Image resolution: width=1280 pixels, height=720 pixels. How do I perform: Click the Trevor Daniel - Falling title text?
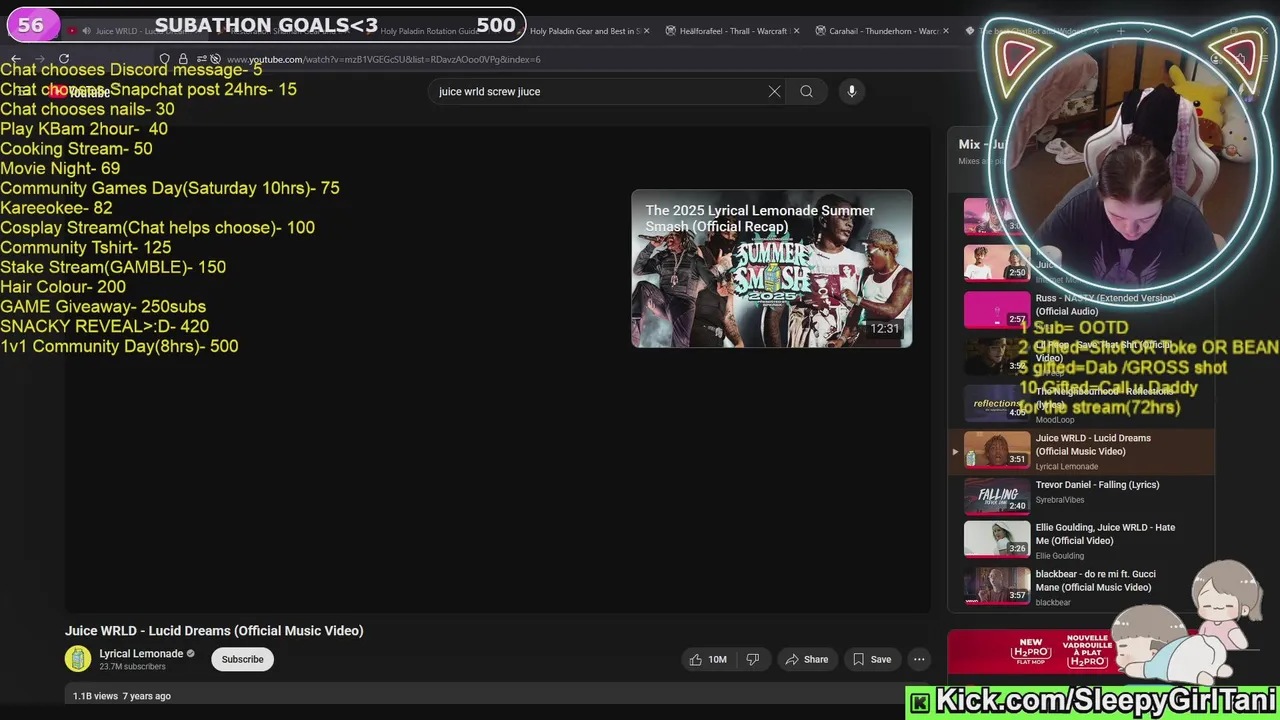(1097, 485)
